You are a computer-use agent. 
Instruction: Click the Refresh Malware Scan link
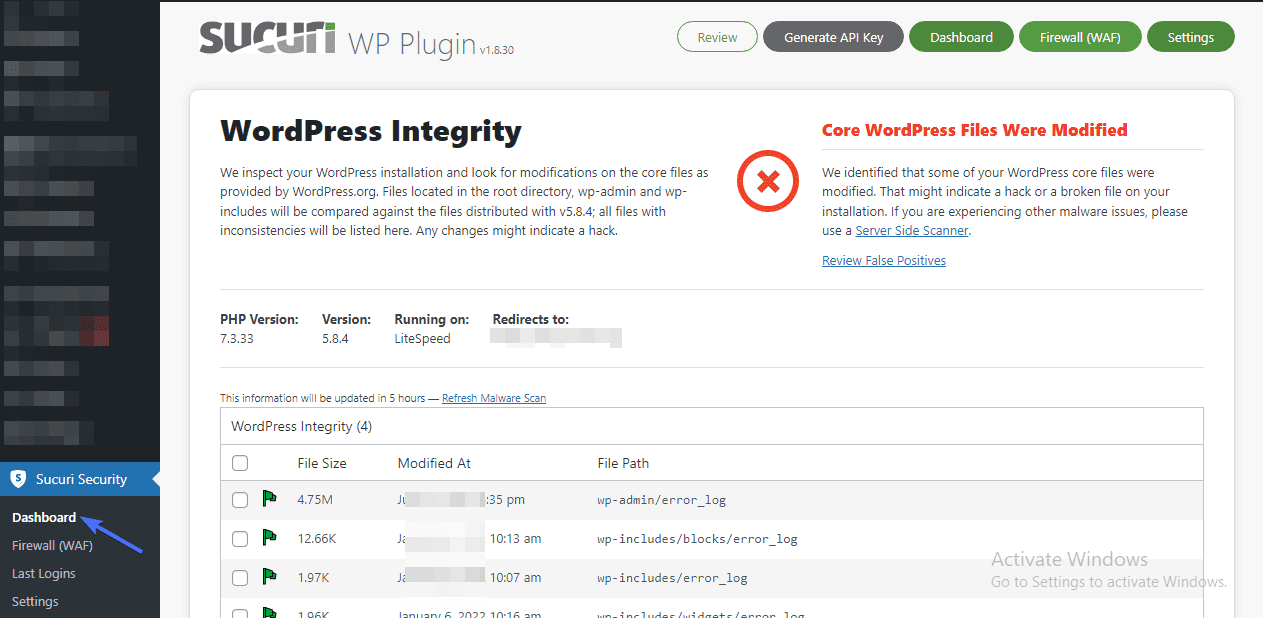[x=494, y=398]
